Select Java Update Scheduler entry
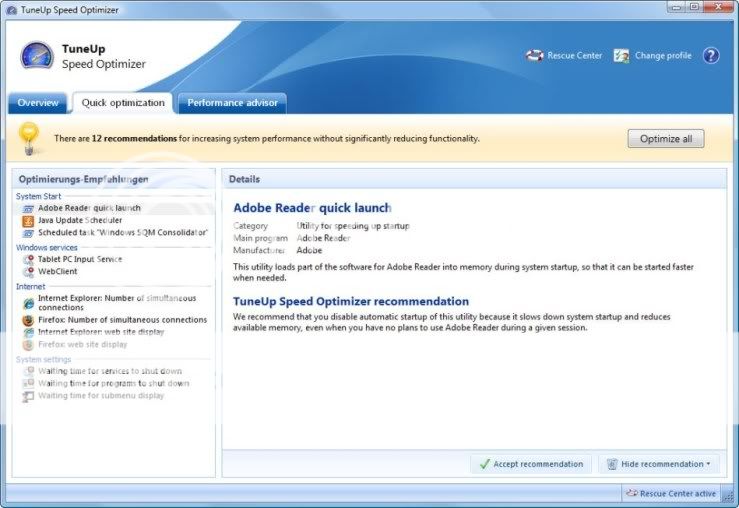 (x=80, y=220)
